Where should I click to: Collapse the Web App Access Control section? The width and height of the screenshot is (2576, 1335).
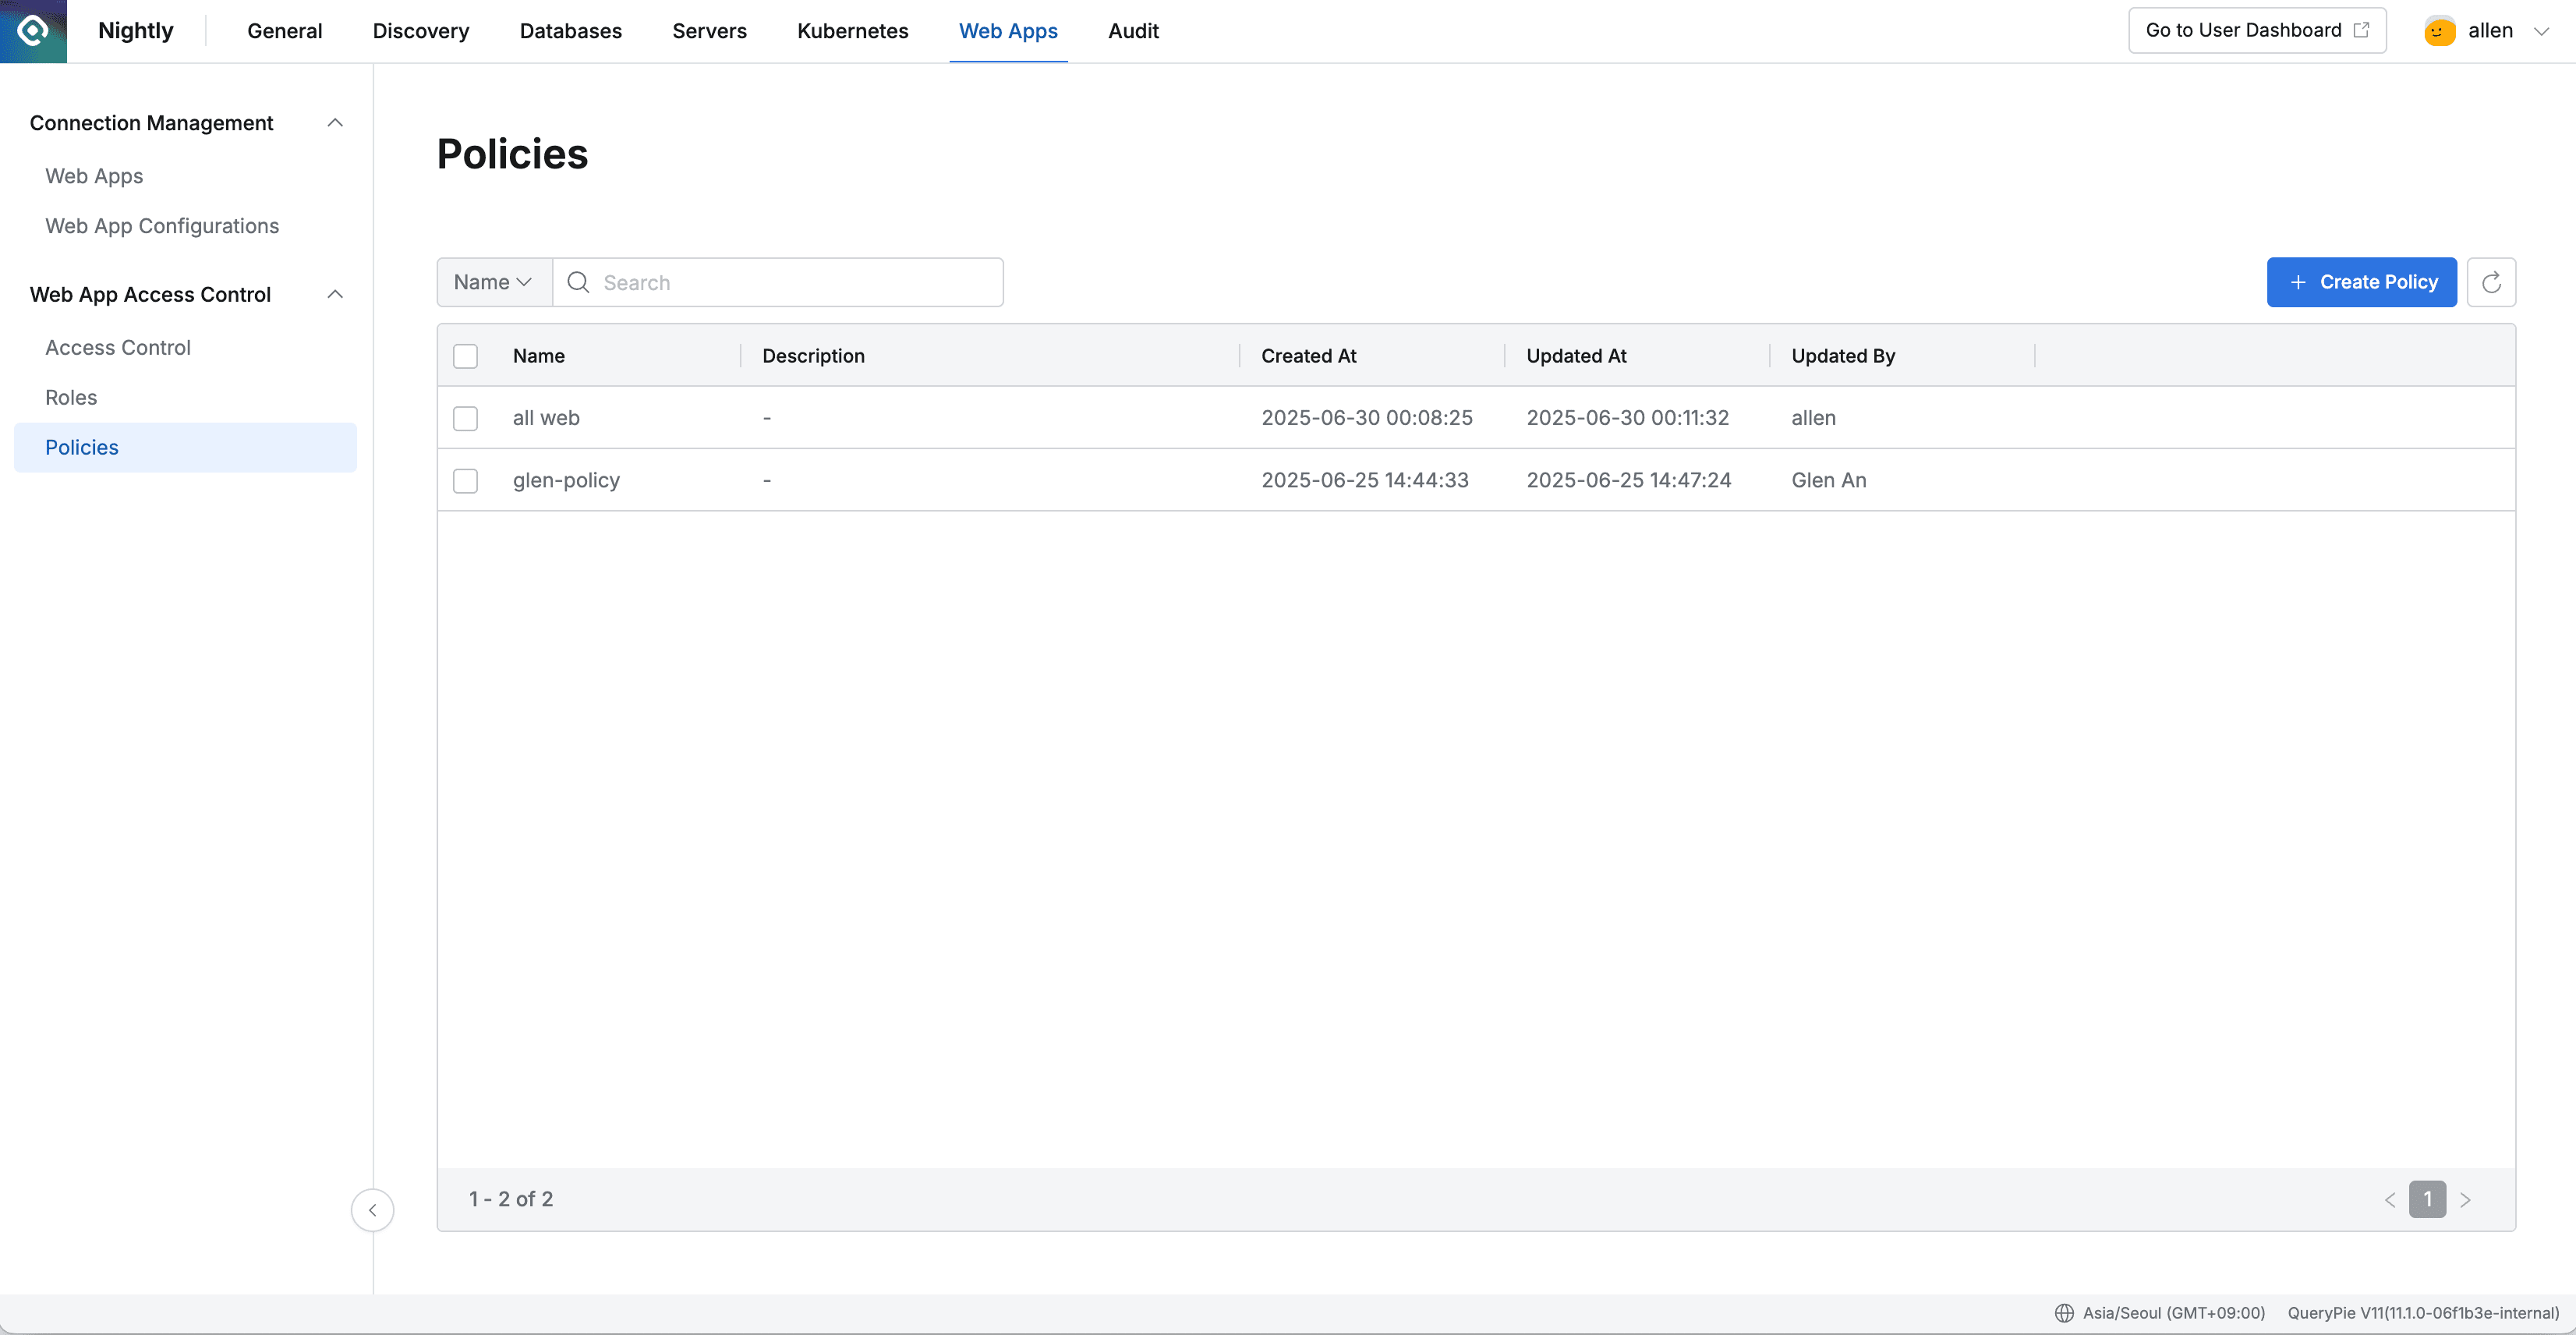[335, 294]
